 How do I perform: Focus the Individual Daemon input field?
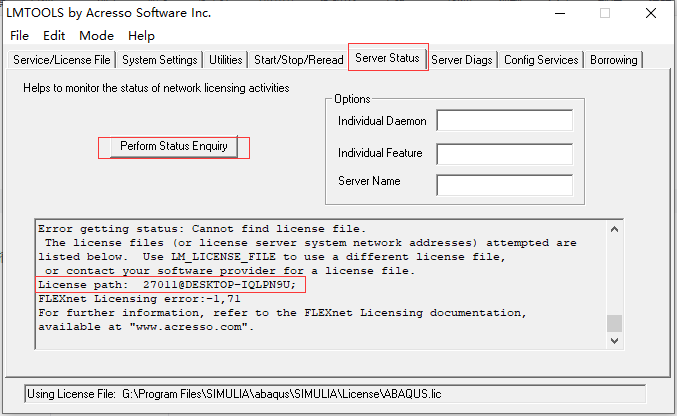[505, 121]
